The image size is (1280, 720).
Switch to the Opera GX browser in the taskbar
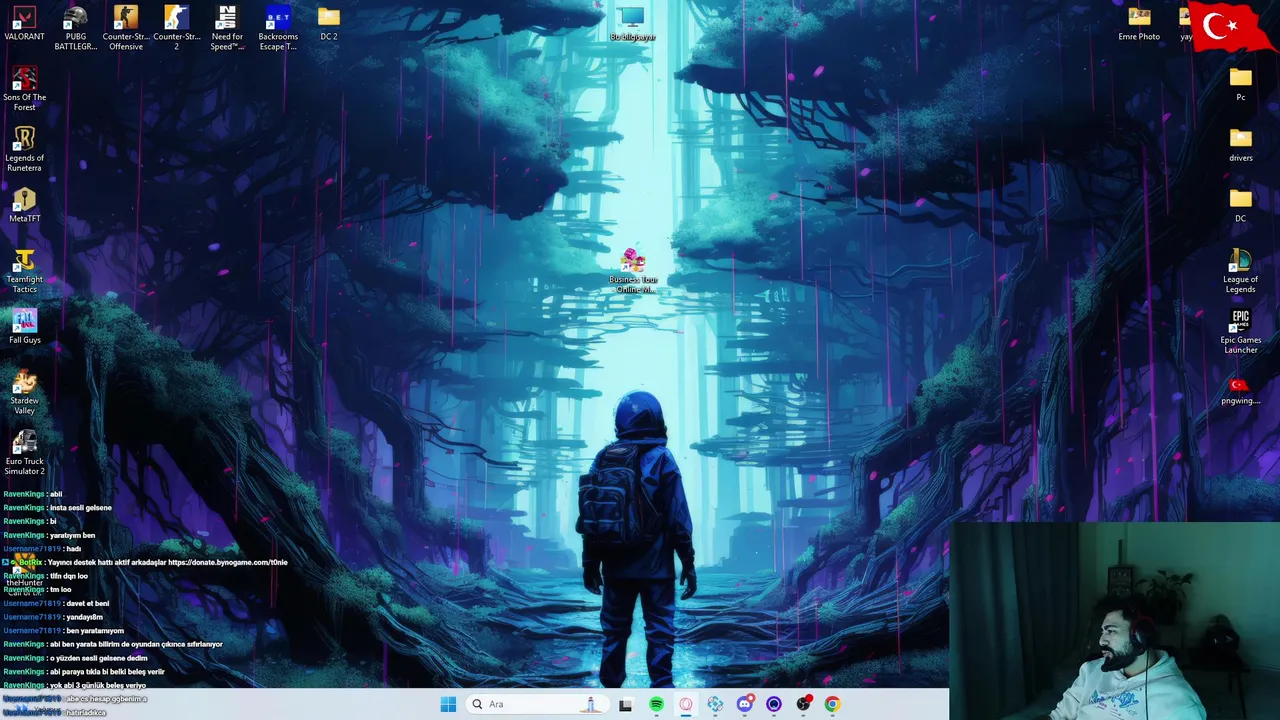tap(686, 704)
